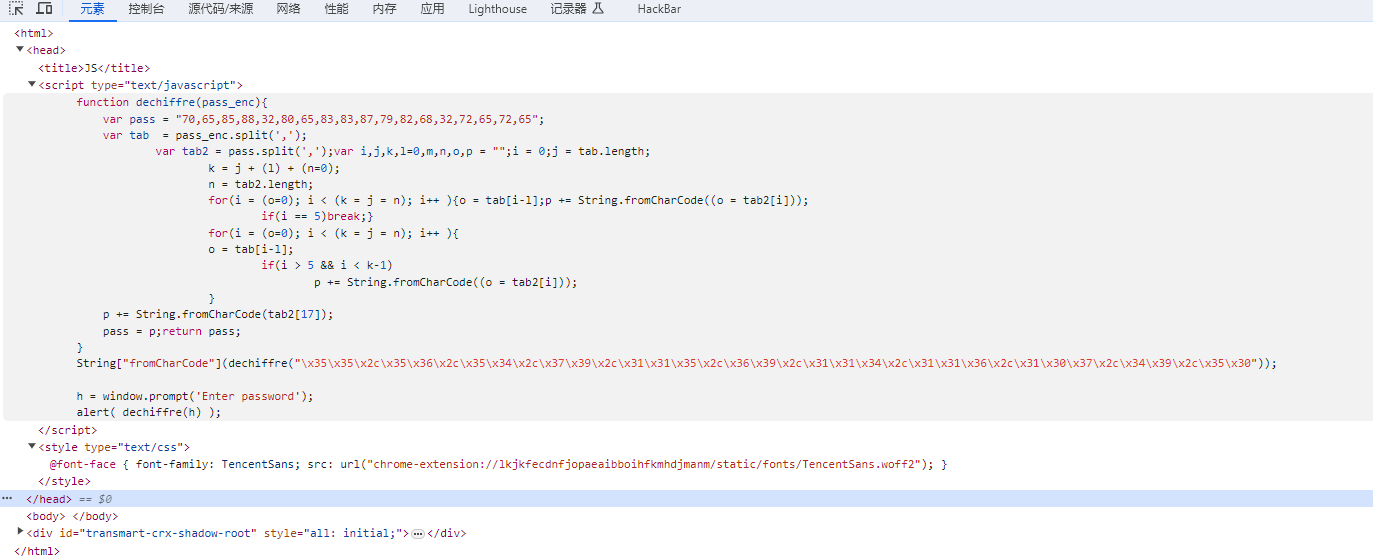
Task: Toggle the device toolbar icon
Action: (x=44, y=9)
